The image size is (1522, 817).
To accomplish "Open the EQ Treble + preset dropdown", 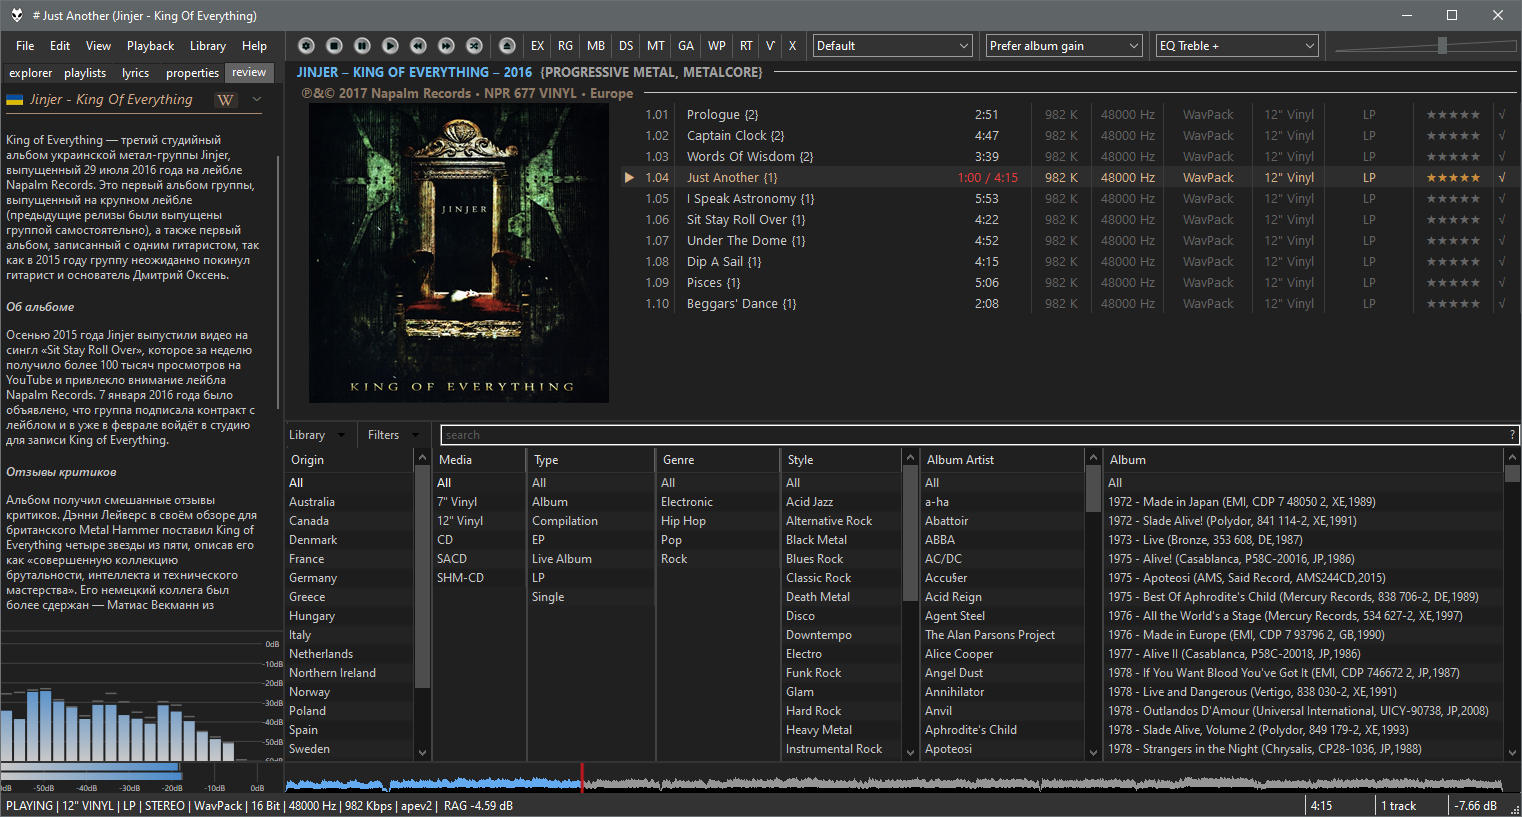I will click(1236, 46).
